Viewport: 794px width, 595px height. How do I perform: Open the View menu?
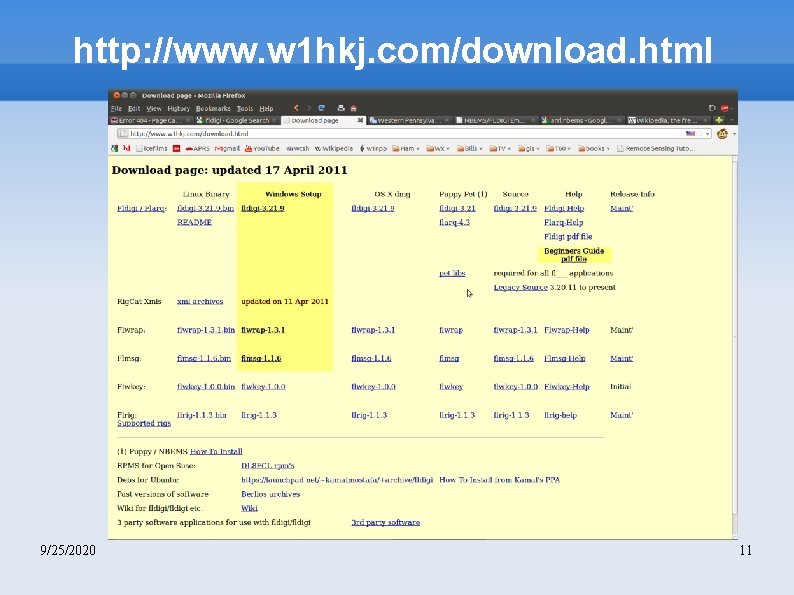tap(153, 108)
